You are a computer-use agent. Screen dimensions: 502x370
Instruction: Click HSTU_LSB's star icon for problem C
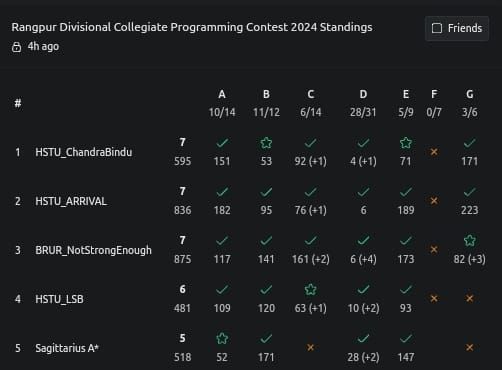click(x=310, y=289)
